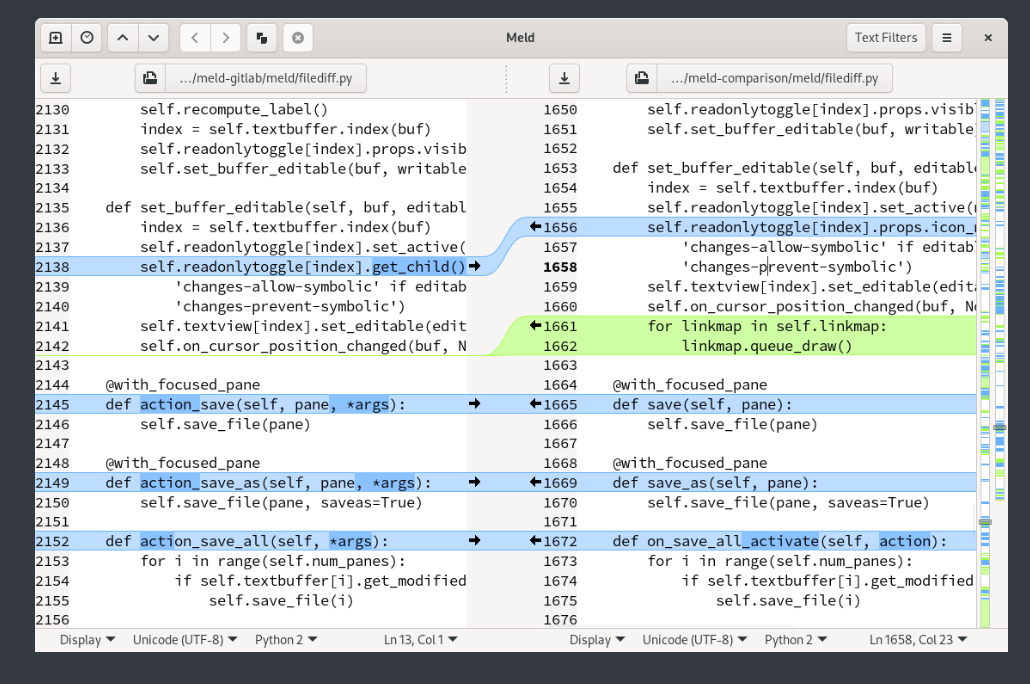Open left pane Unicode (UTF-8) encoding dropdown
Viewport: 1030px width, 684px height.
(x=185, y=639)
